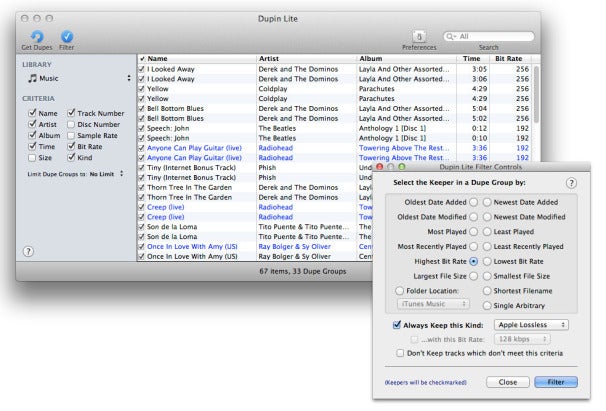Click the magnifier icon in the search field
606x411 pixels.
click(x=450, y=36)
